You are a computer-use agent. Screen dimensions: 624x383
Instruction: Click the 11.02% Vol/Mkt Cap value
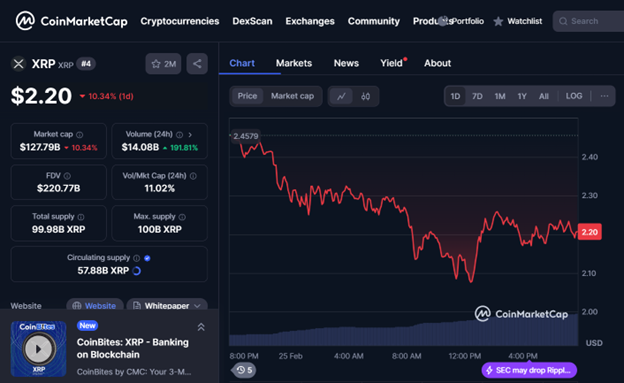[160, 188]
